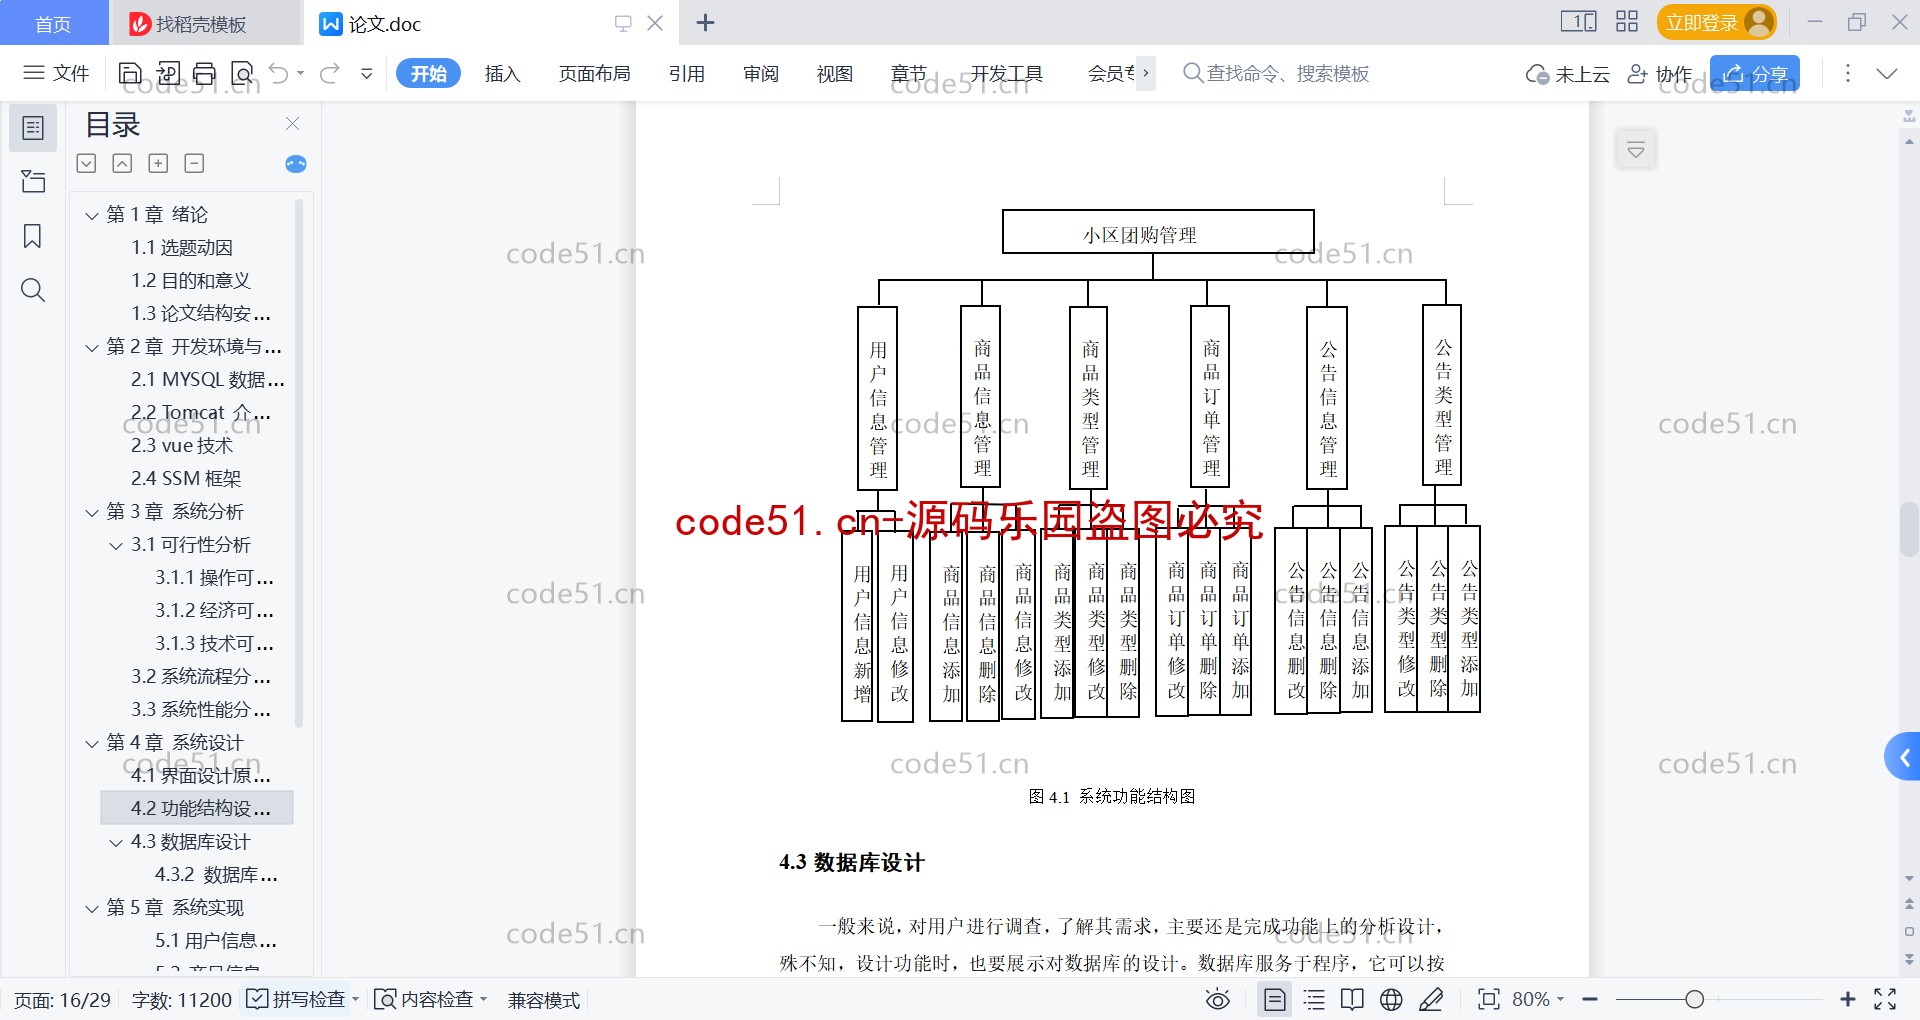Collapse 3.1 可行性分析 node
This screenshot has width=1920, height=1020.
click(116, 545)
